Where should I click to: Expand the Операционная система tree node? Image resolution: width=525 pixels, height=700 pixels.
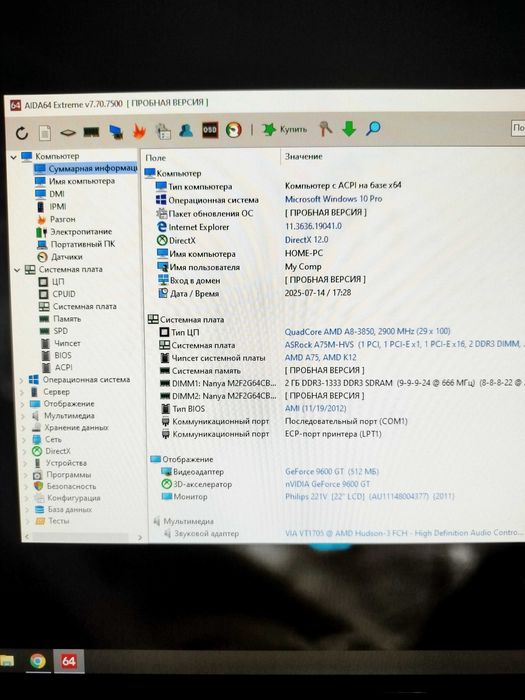pos(21,380)
